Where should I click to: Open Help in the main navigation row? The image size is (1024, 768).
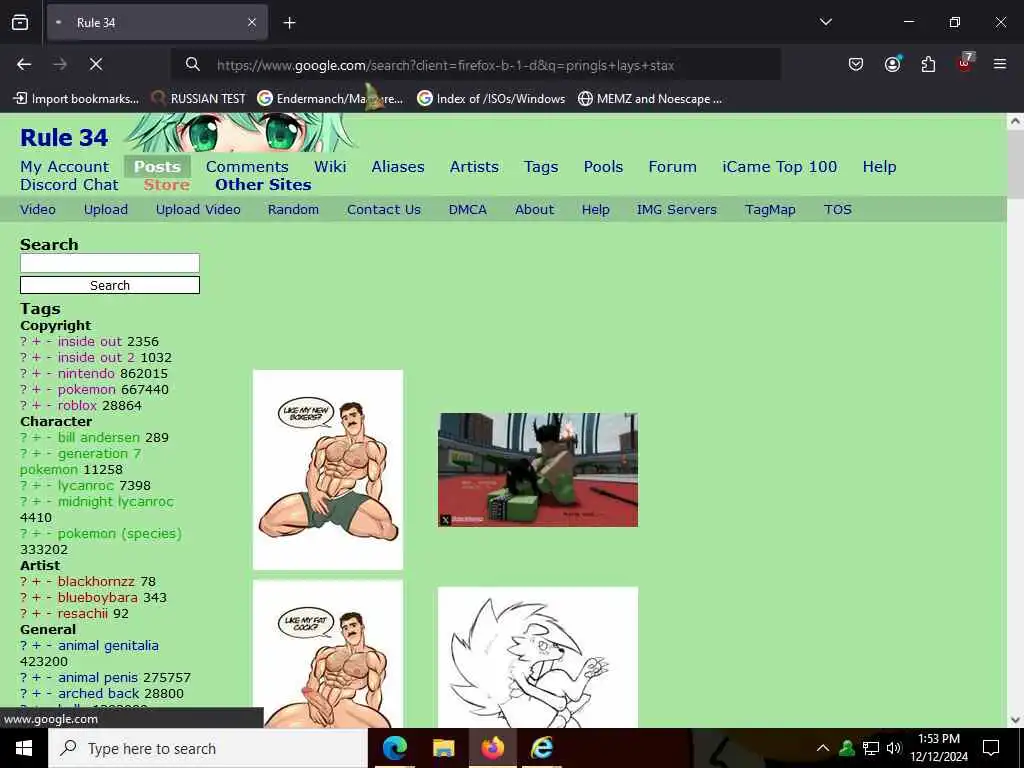(879, 167)
